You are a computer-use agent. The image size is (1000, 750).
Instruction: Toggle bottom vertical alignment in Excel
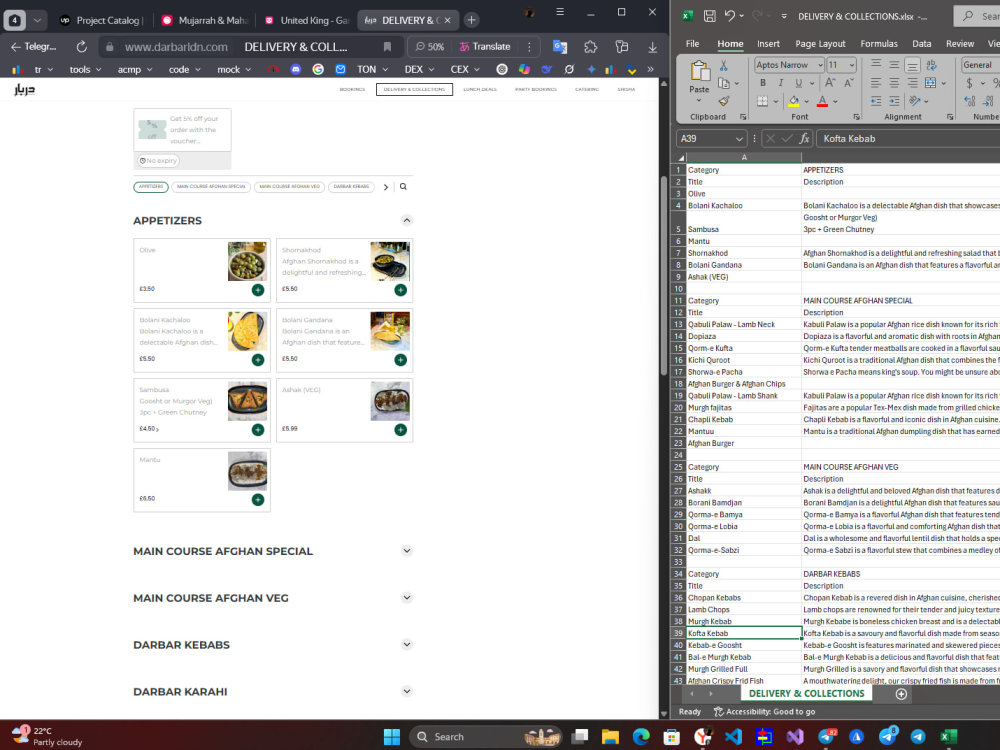[913, 65]
